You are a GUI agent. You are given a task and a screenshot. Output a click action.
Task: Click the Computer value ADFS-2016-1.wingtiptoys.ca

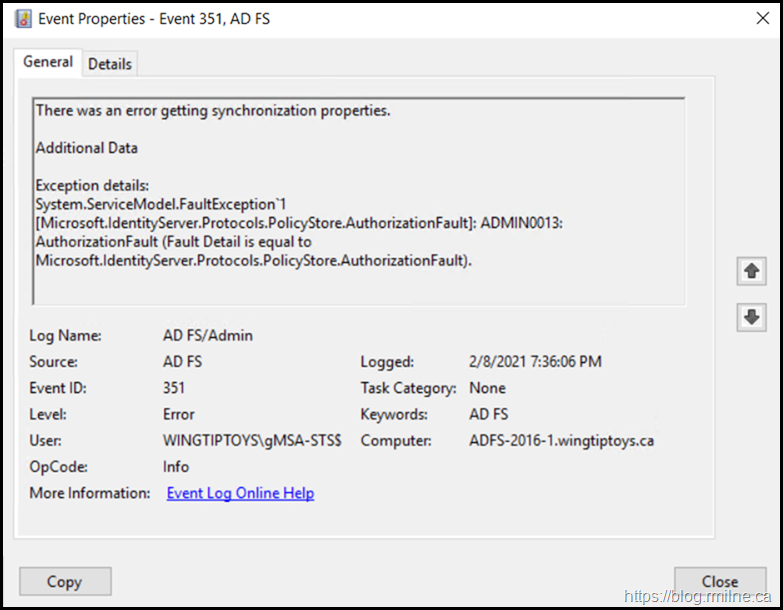coord(561,441)
